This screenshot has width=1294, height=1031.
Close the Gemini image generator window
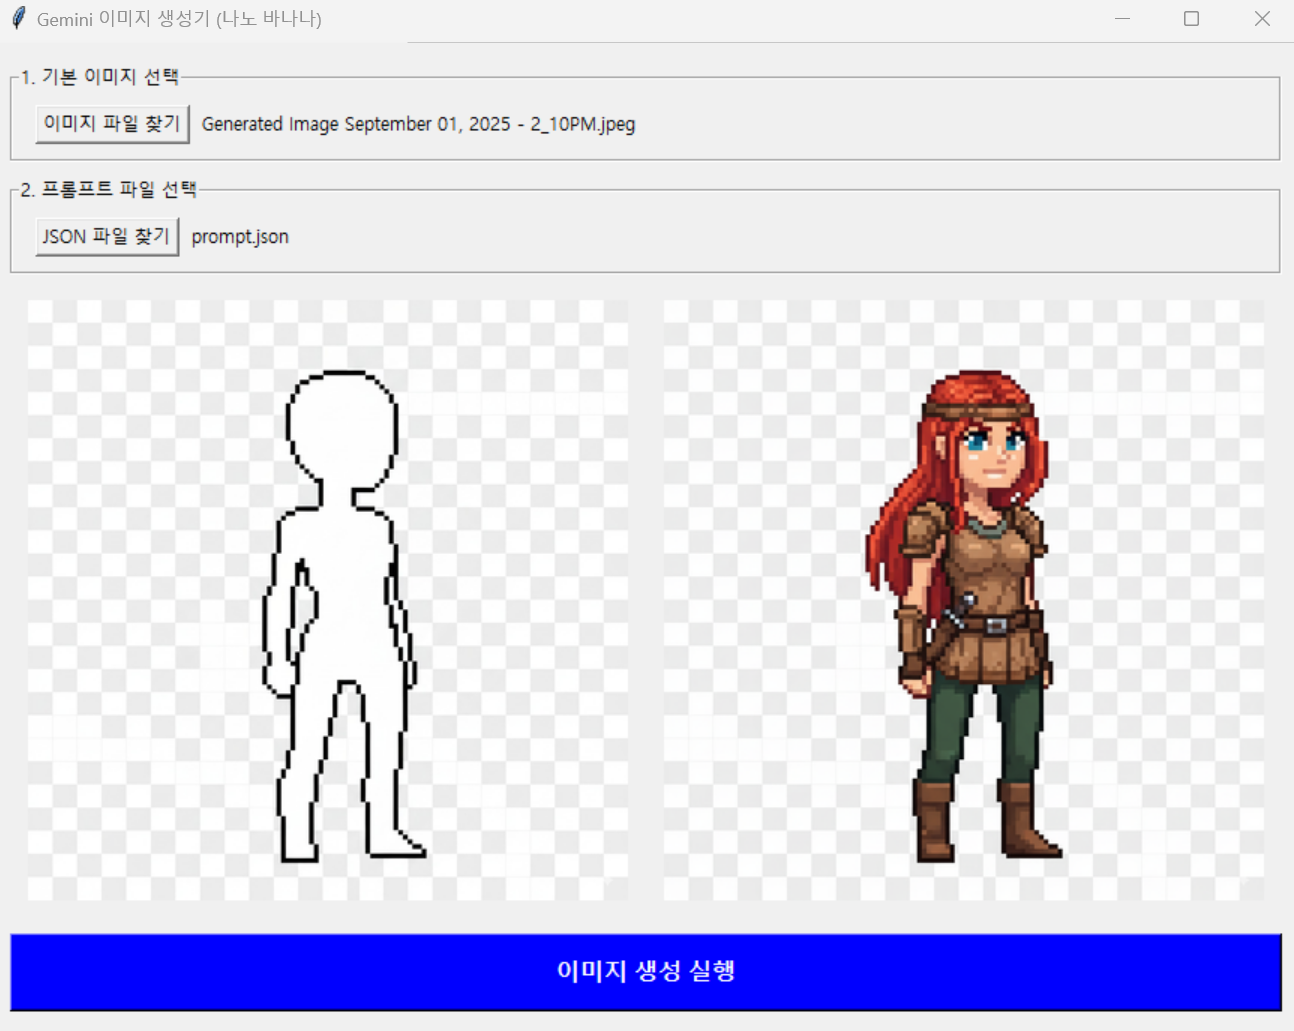click(x=1262, y=19)
